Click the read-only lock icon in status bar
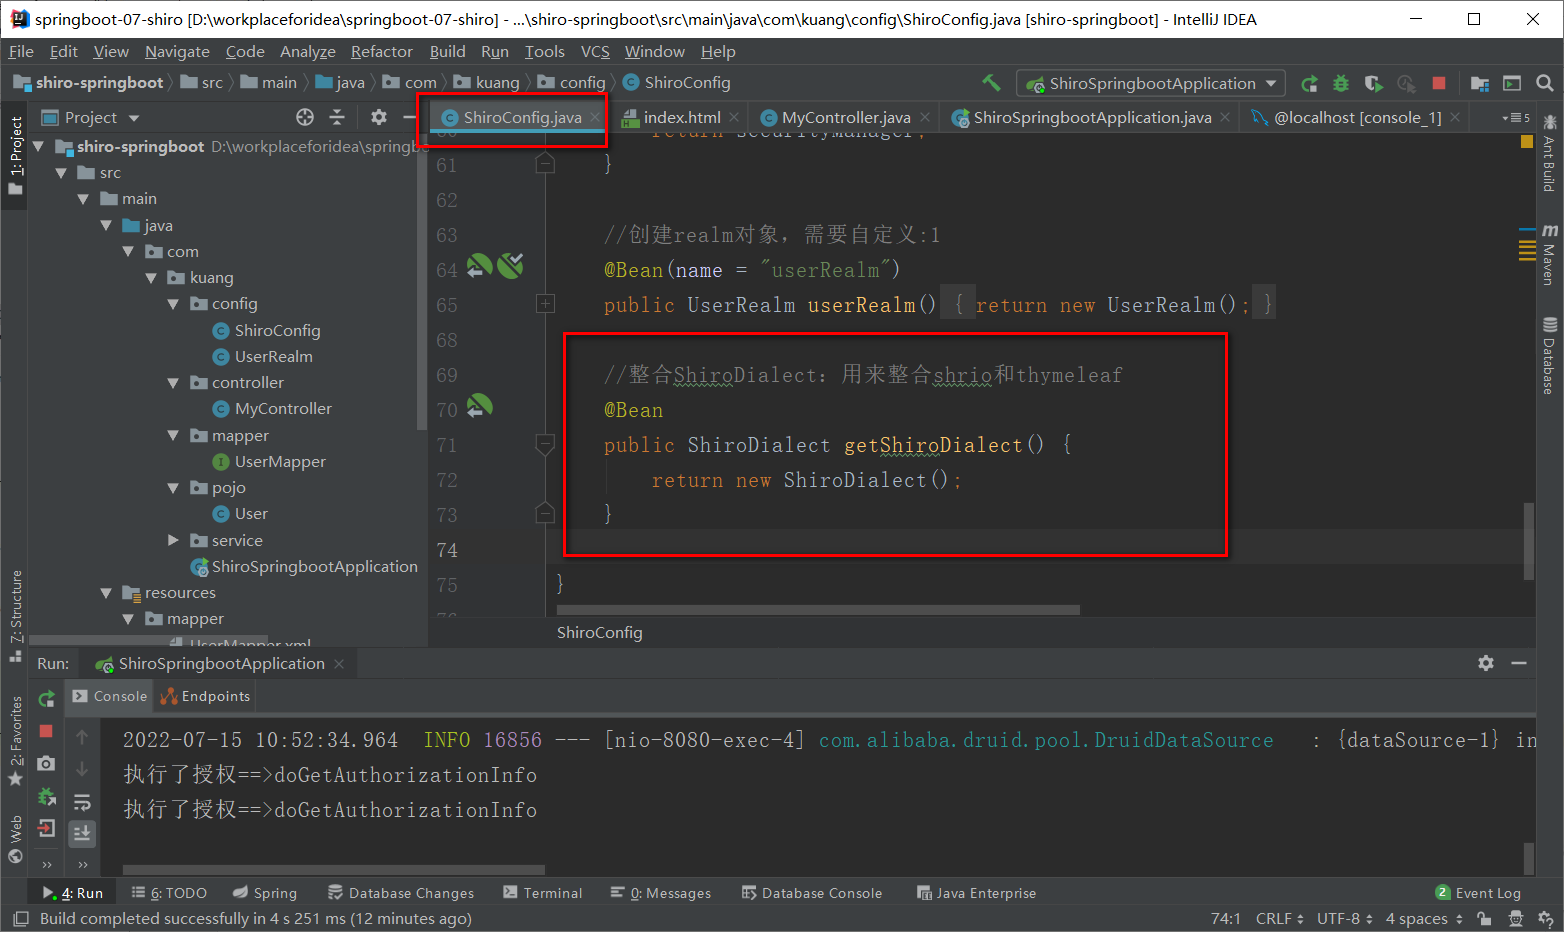1564x932 pixels. coord(1485,919)
